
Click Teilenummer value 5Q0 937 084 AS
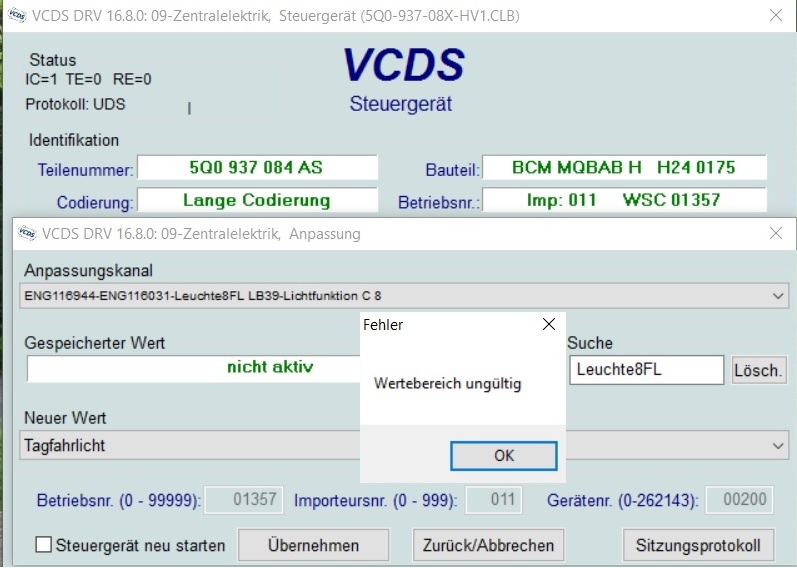pyautogui.click(x=257, y=167)
